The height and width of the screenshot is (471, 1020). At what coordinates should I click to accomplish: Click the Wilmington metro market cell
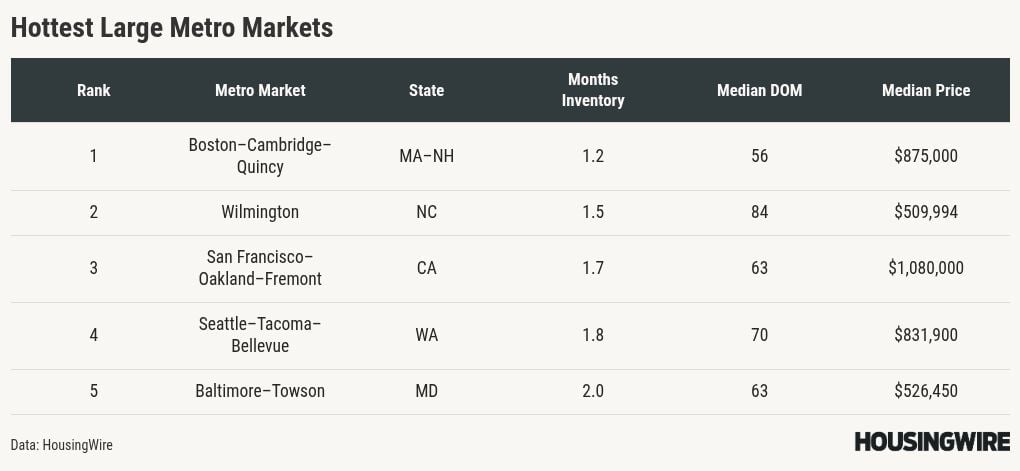tap(260, 212)
